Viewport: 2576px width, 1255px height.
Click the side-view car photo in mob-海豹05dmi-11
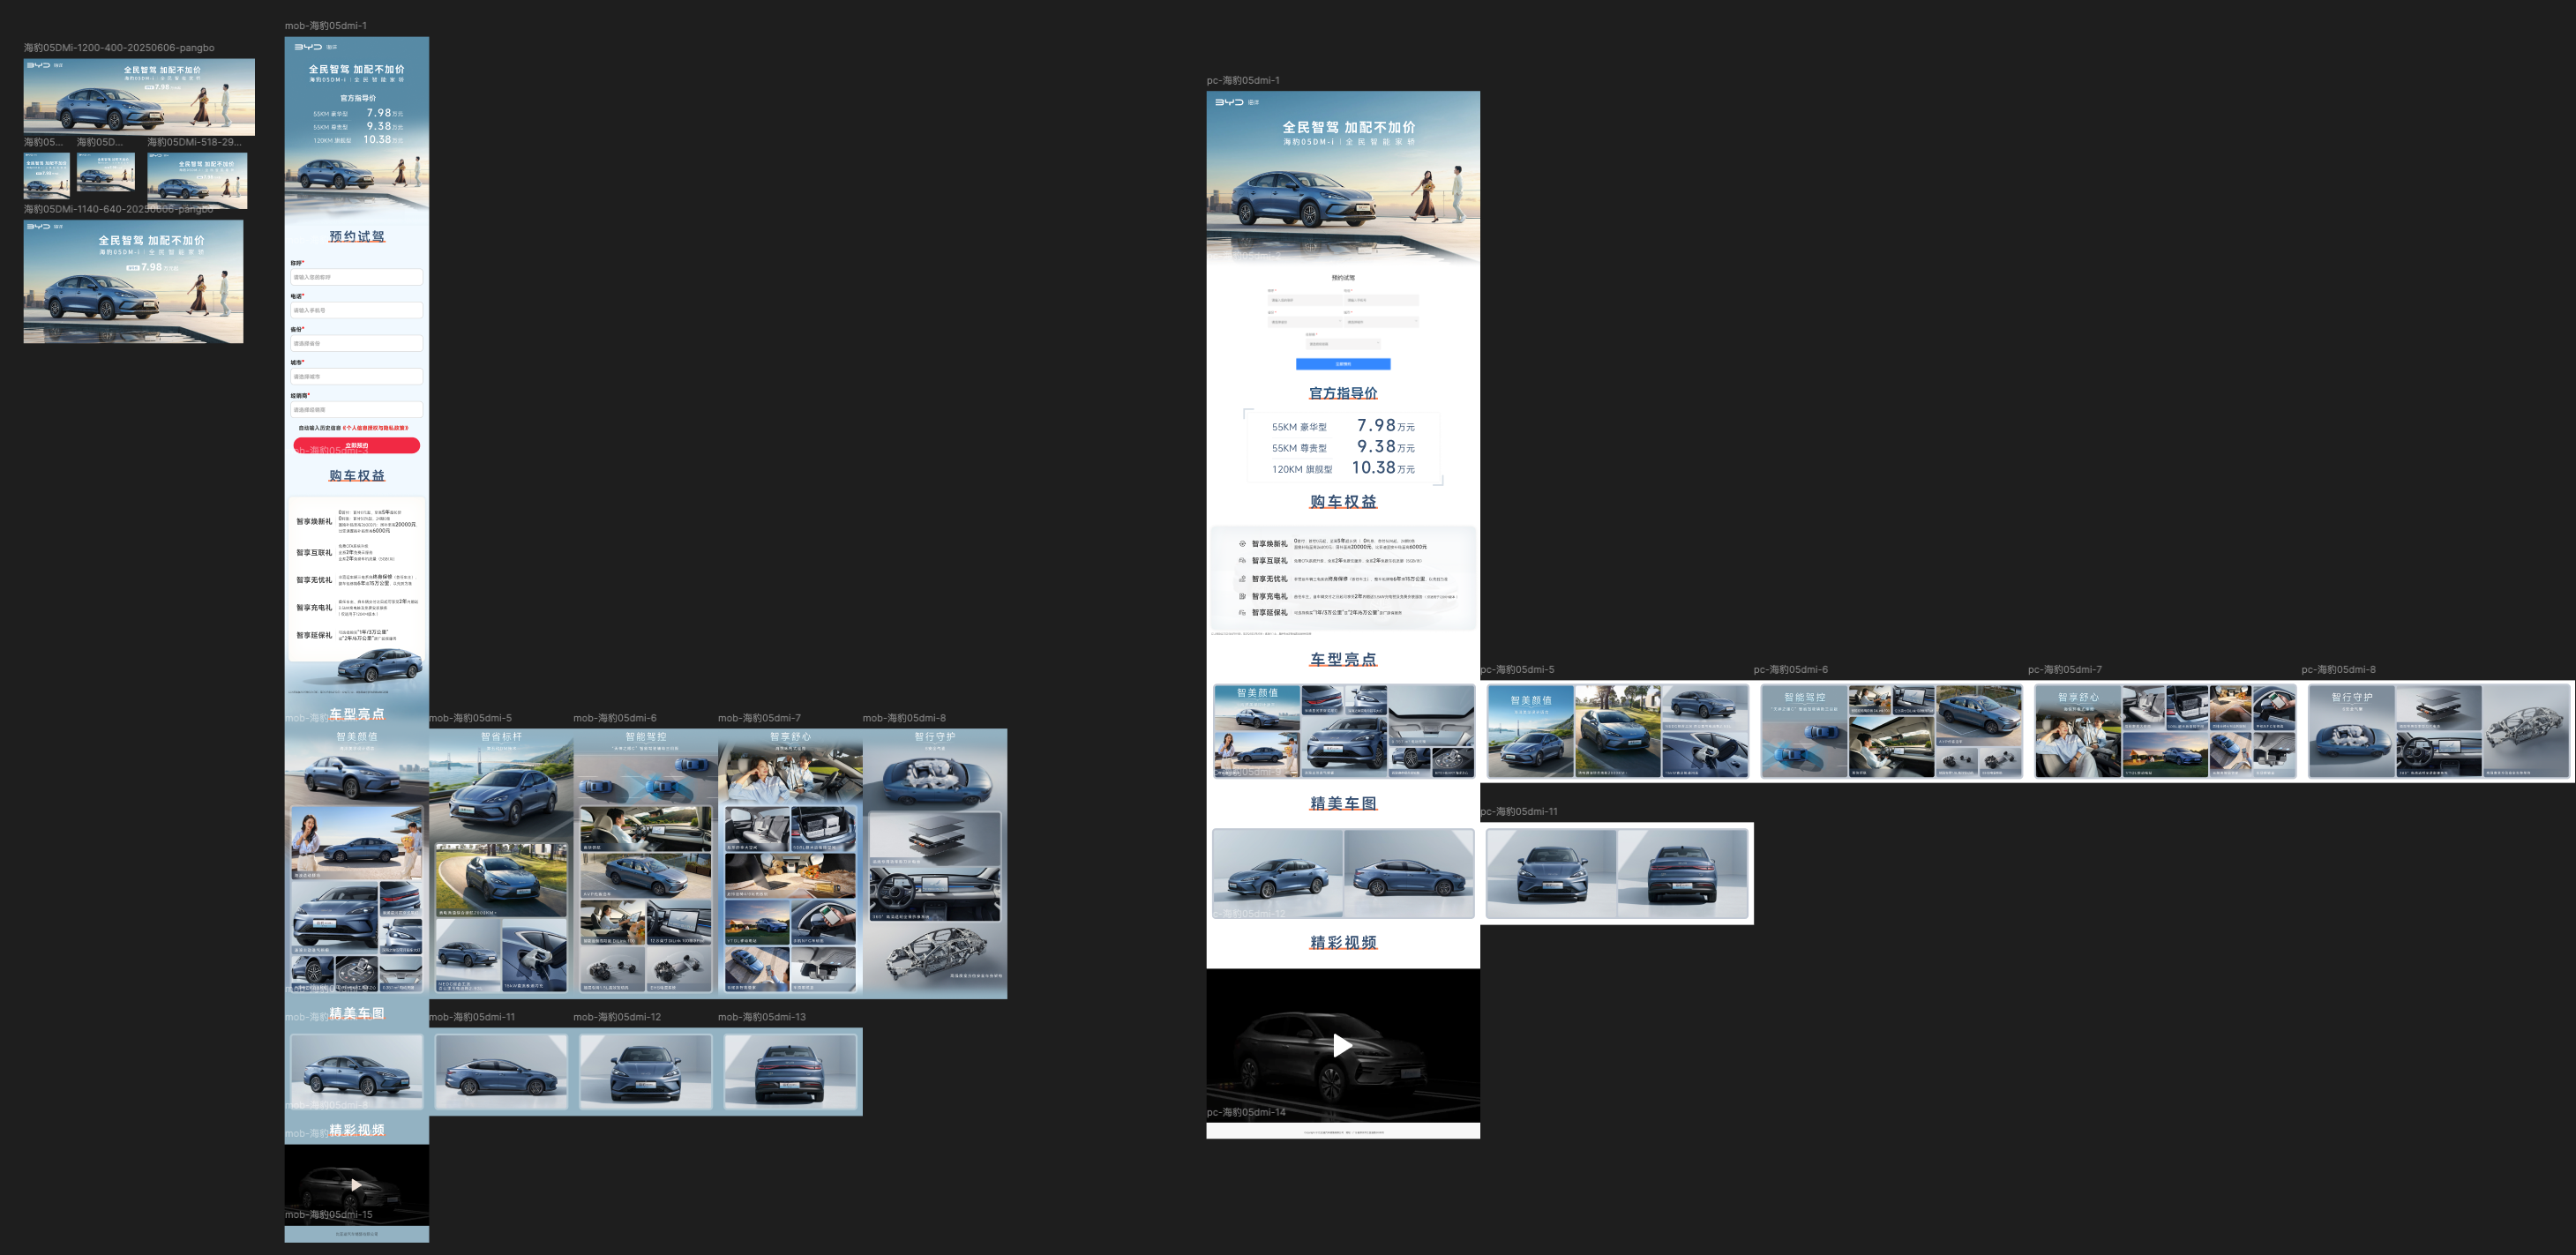click(x=501, y=1072)
